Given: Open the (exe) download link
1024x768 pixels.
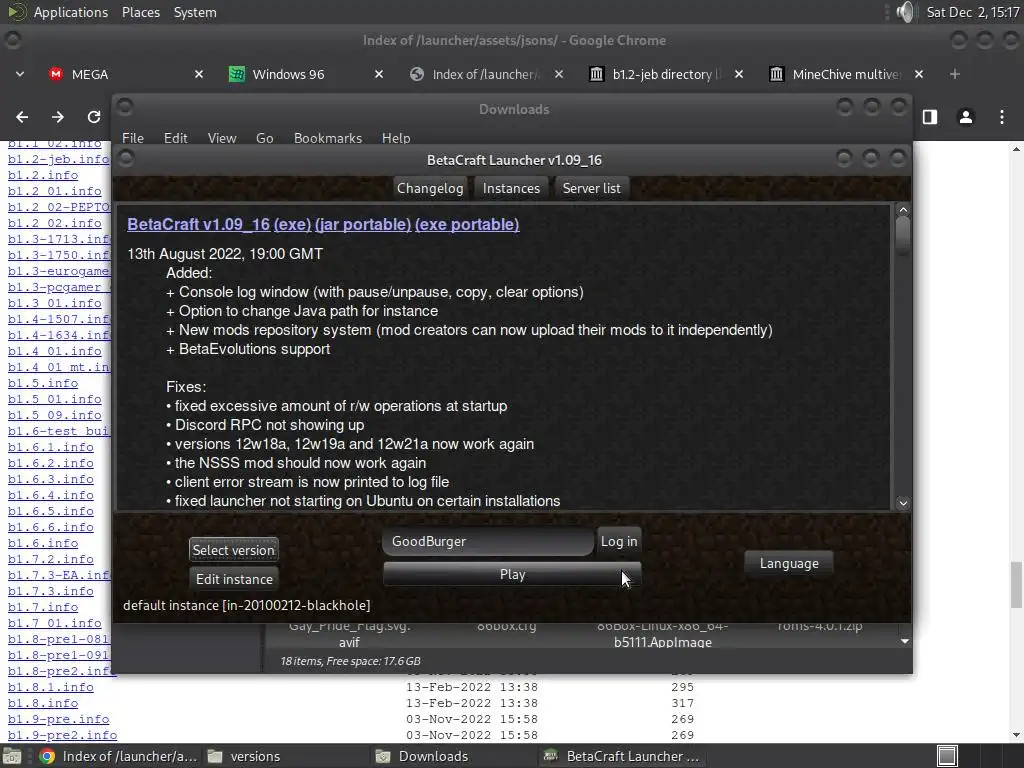Looking at the screenshot, I should tap(293, 224).
